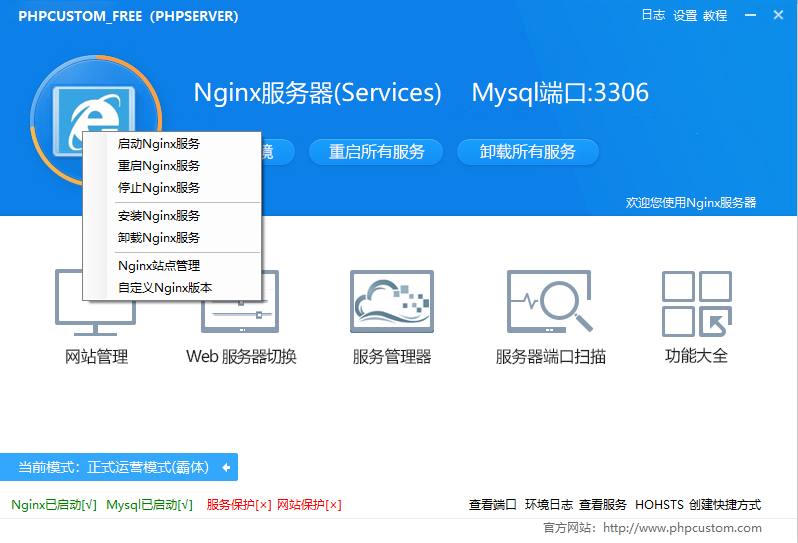Toggle the 网站保护[×] status
The image size is (798, 543).
pos(309,505)
